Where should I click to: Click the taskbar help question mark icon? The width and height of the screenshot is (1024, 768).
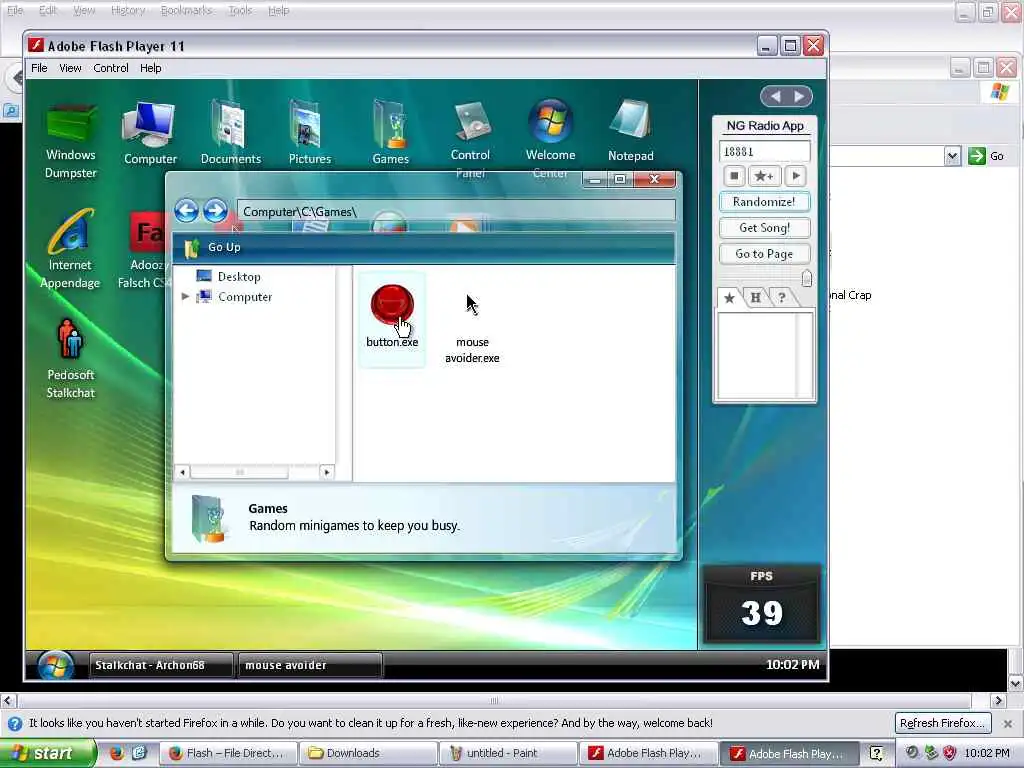[x=876, y=754]
